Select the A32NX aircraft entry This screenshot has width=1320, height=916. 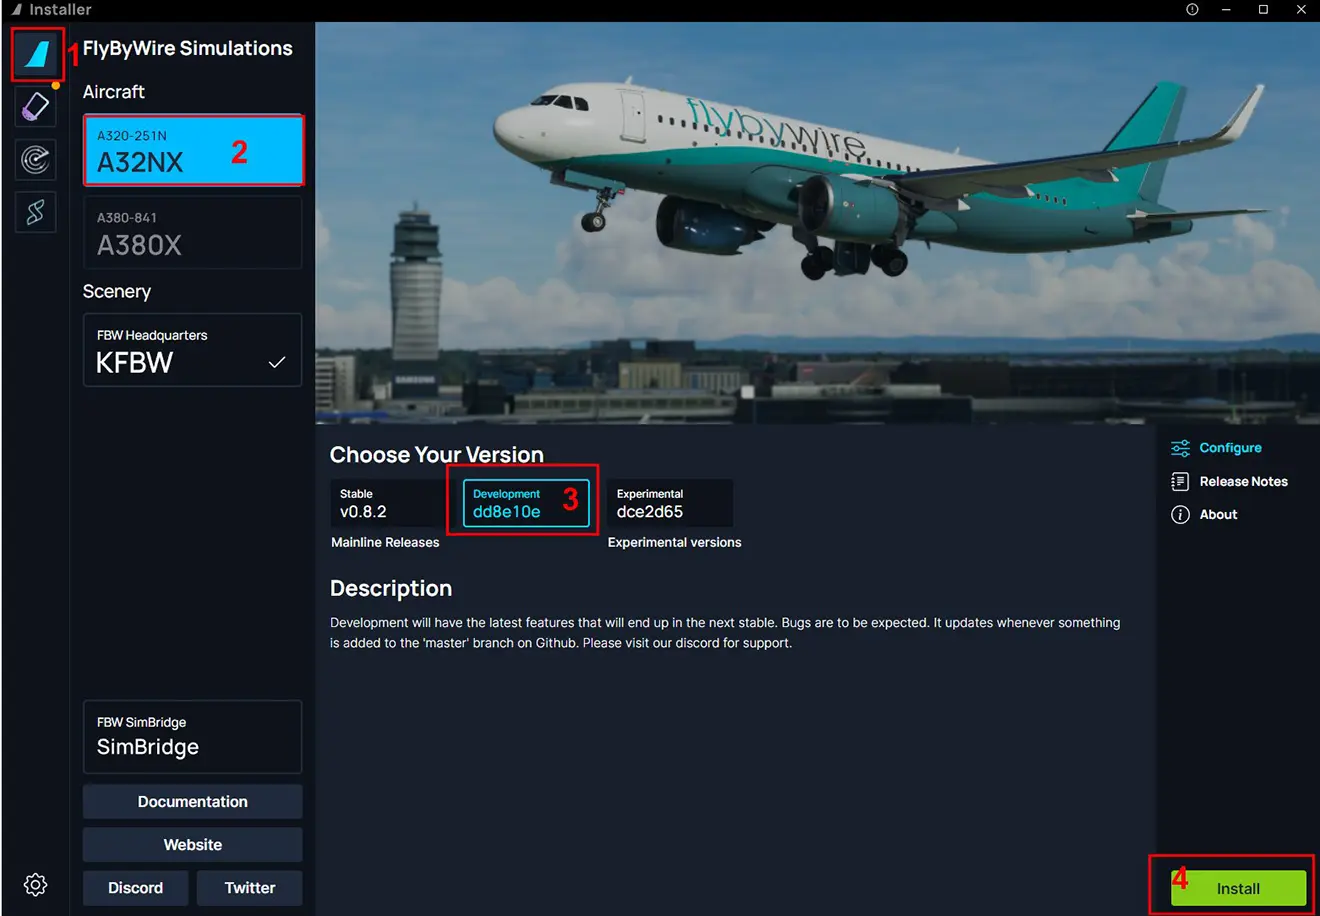point(193,150)
